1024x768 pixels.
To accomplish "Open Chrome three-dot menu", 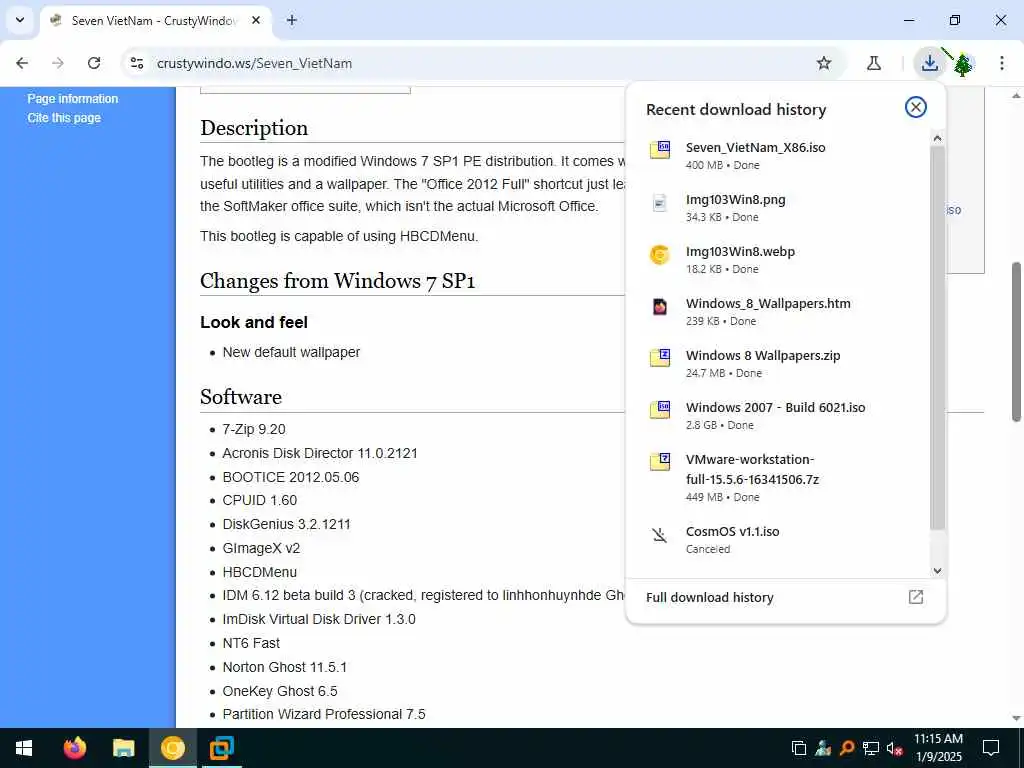I will click(x=1002, y=63).
